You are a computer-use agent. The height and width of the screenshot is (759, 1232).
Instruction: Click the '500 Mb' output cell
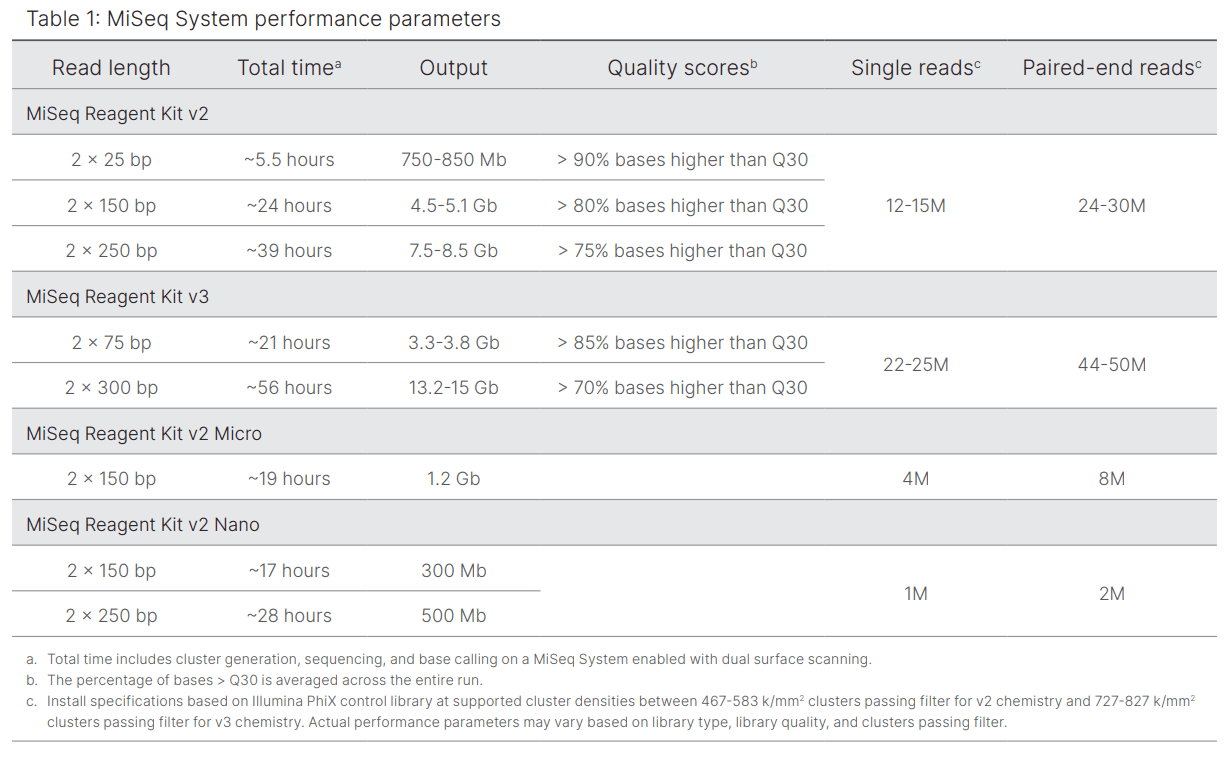coord(453,616)
